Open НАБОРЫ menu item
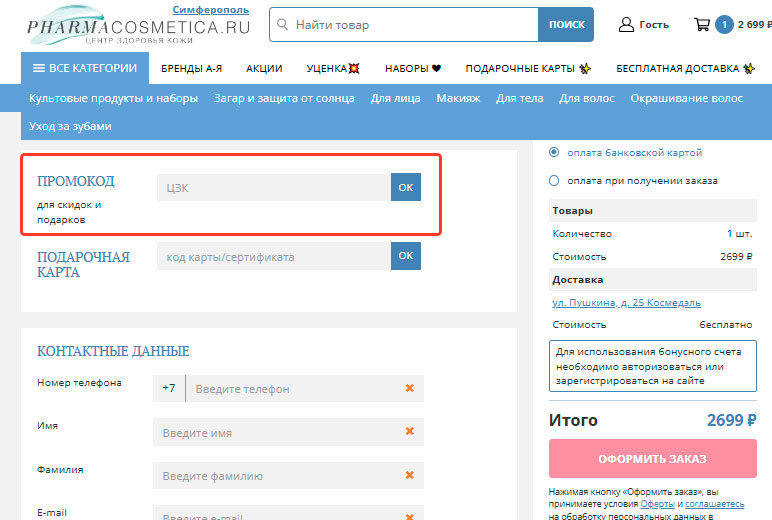Screen dimensions: 772x520 click(x=413, y=68)
